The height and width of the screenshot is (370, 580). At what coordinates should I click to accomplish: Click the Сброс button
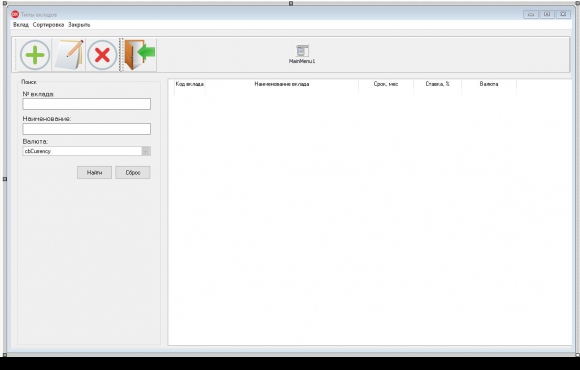(133, 172)
